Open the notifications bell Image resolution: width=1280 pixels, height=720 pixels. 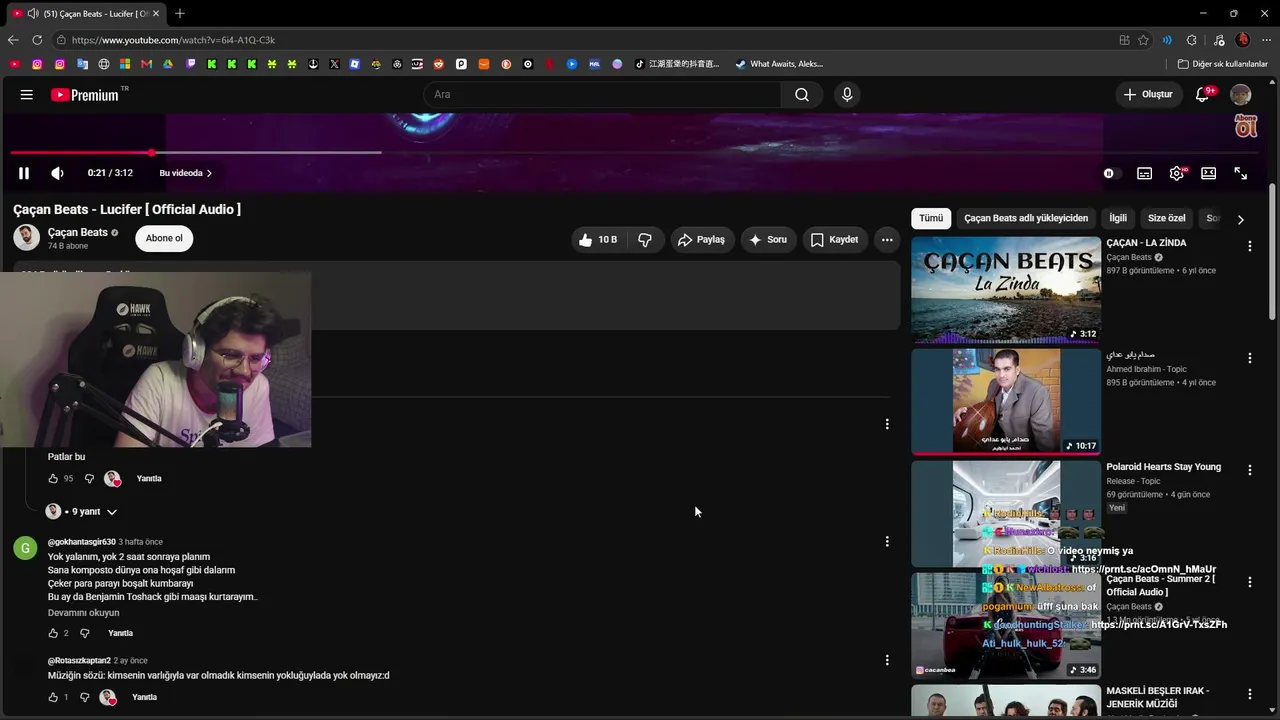(1203, 95)
